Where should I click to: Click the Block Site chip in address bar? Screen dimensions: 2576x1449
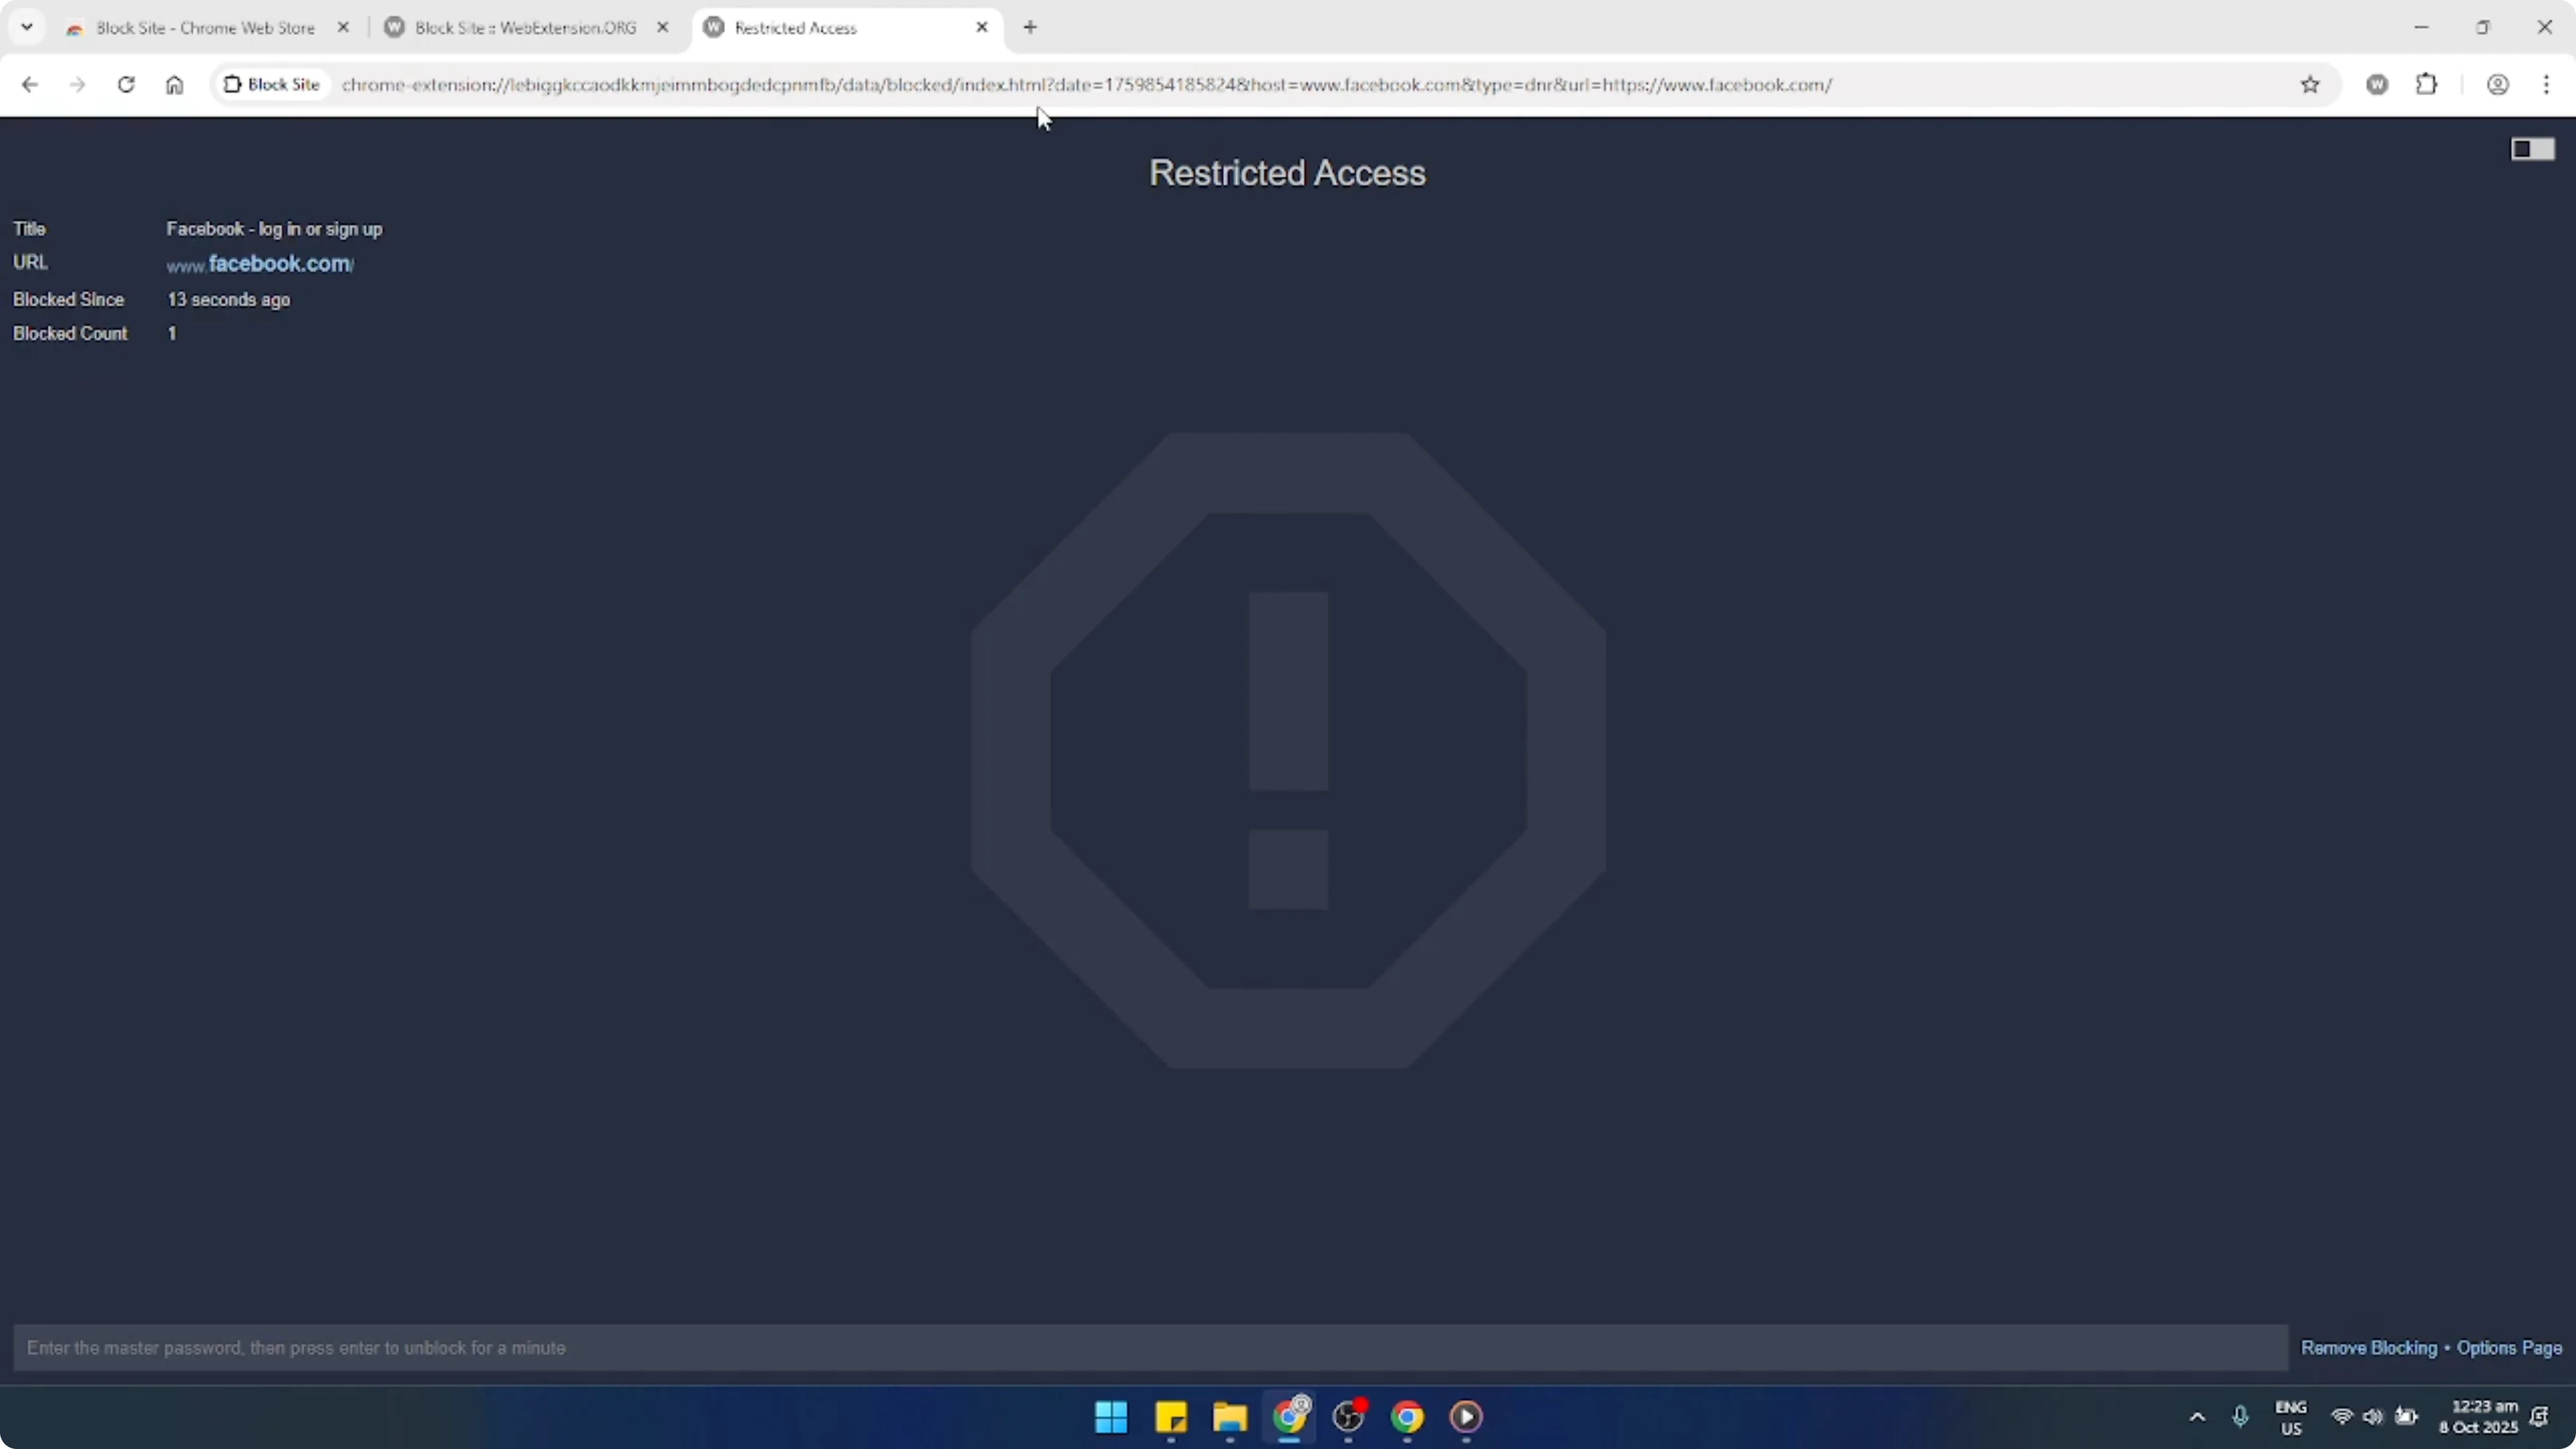coord(272,85)
